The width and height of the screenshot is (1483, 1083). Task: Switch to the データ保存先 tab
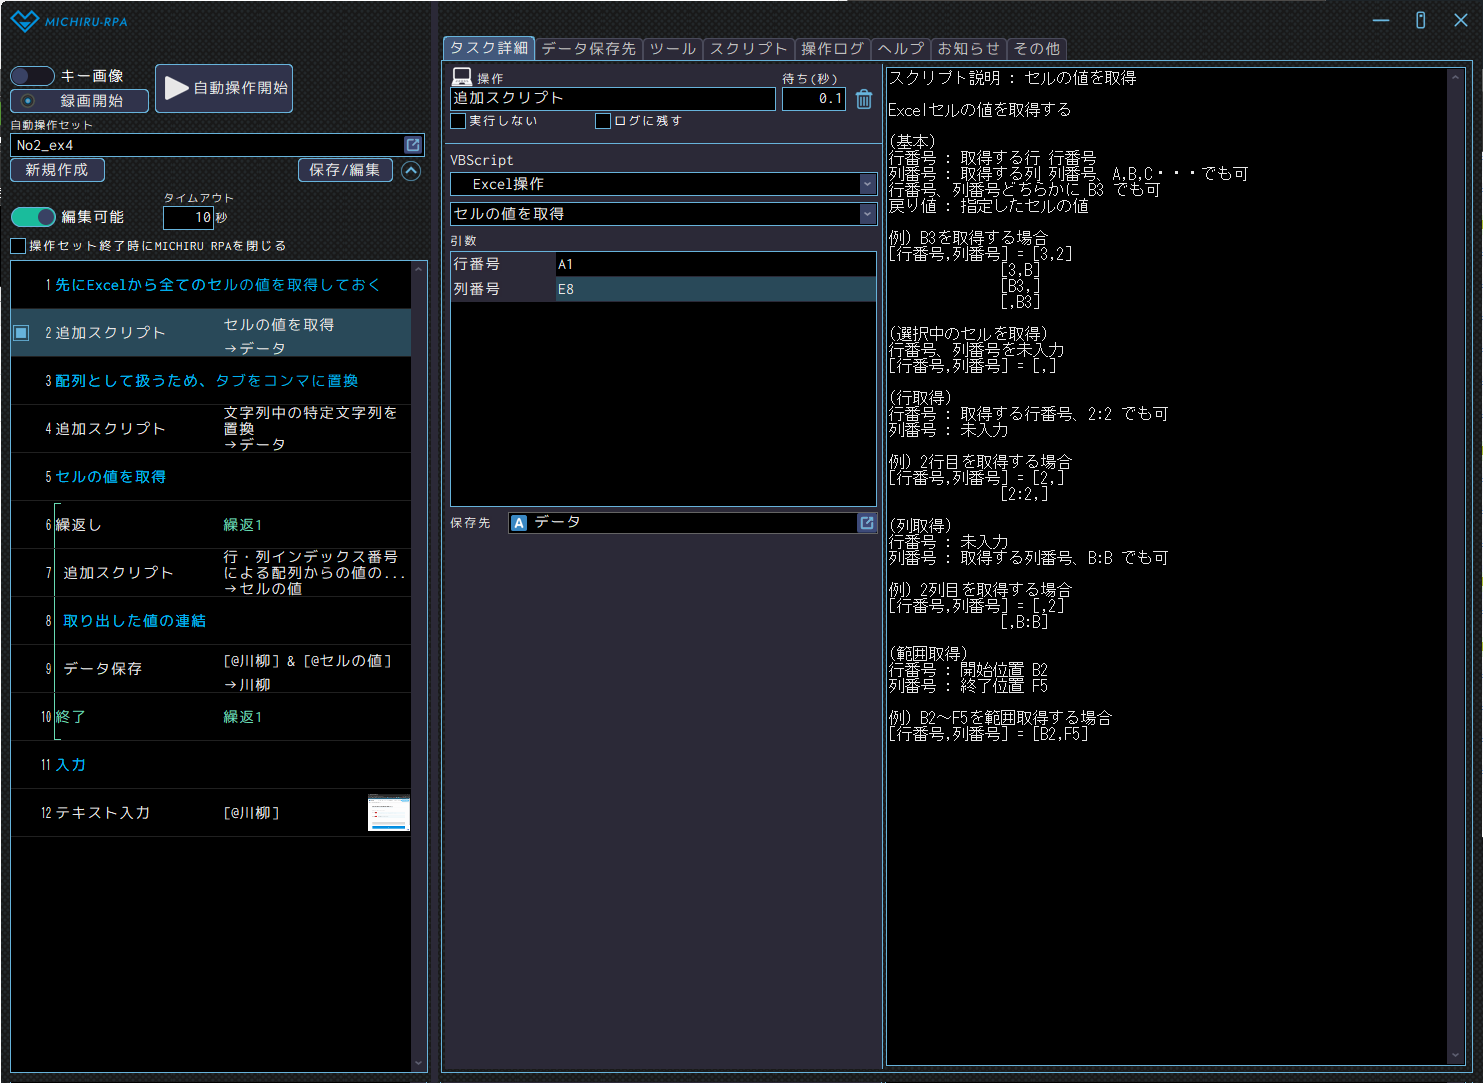(588, 48)
